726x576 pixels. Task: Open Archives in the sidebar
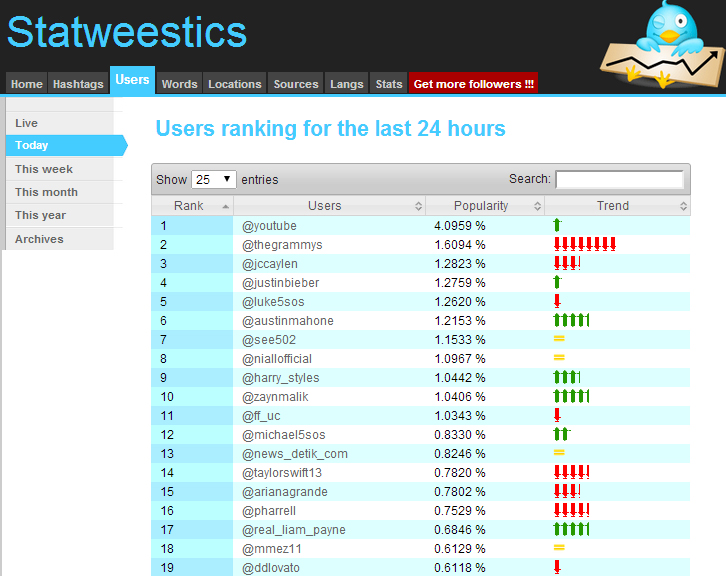[x=60, y=239]
